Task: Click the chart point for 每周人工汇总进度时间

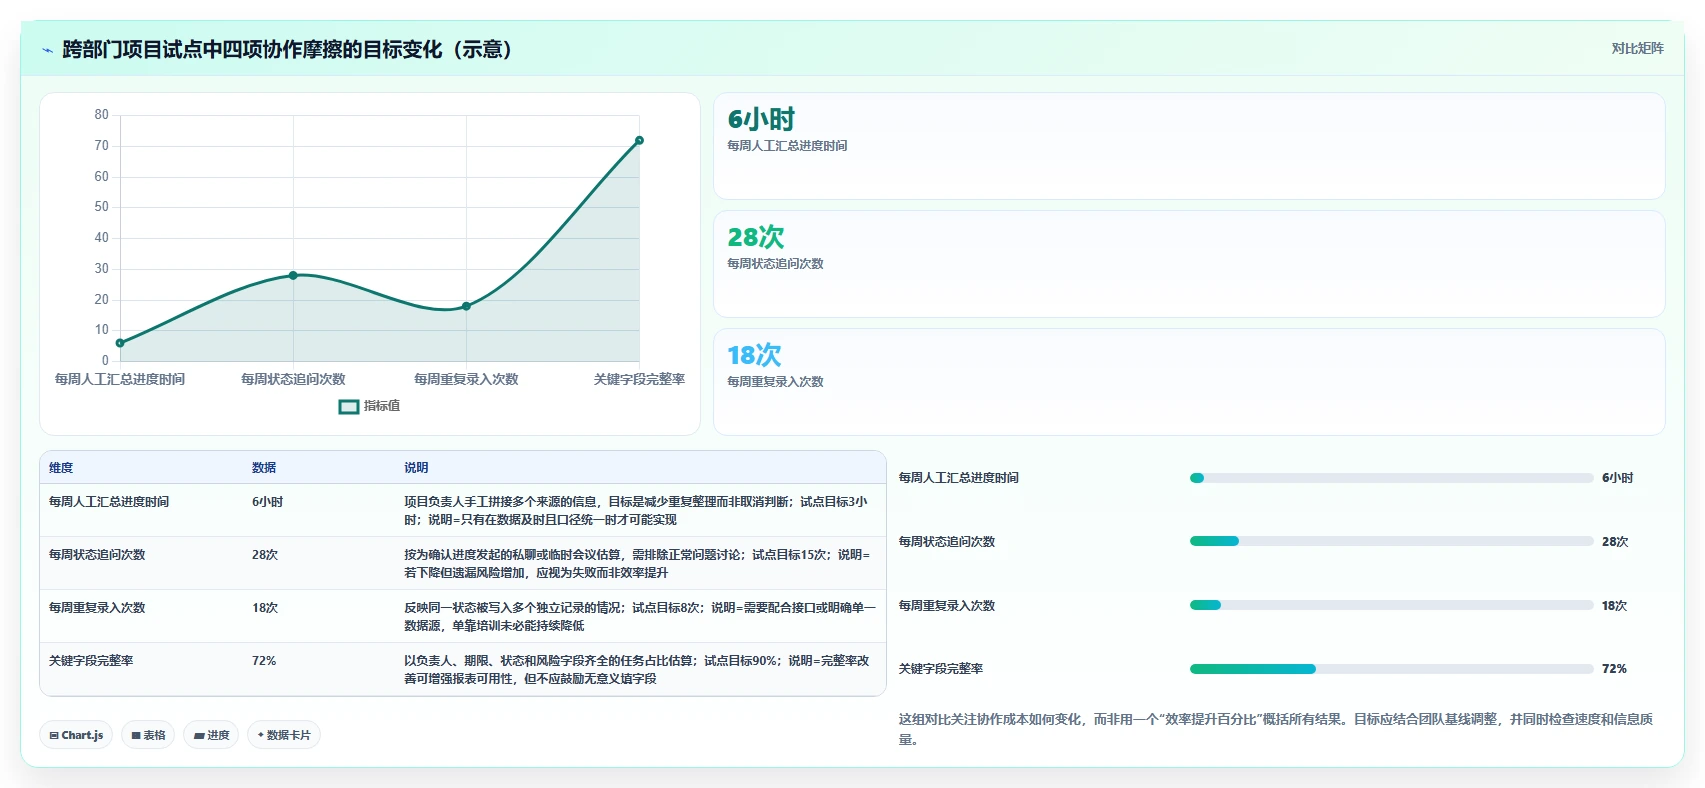Action: tap(120, 343)
